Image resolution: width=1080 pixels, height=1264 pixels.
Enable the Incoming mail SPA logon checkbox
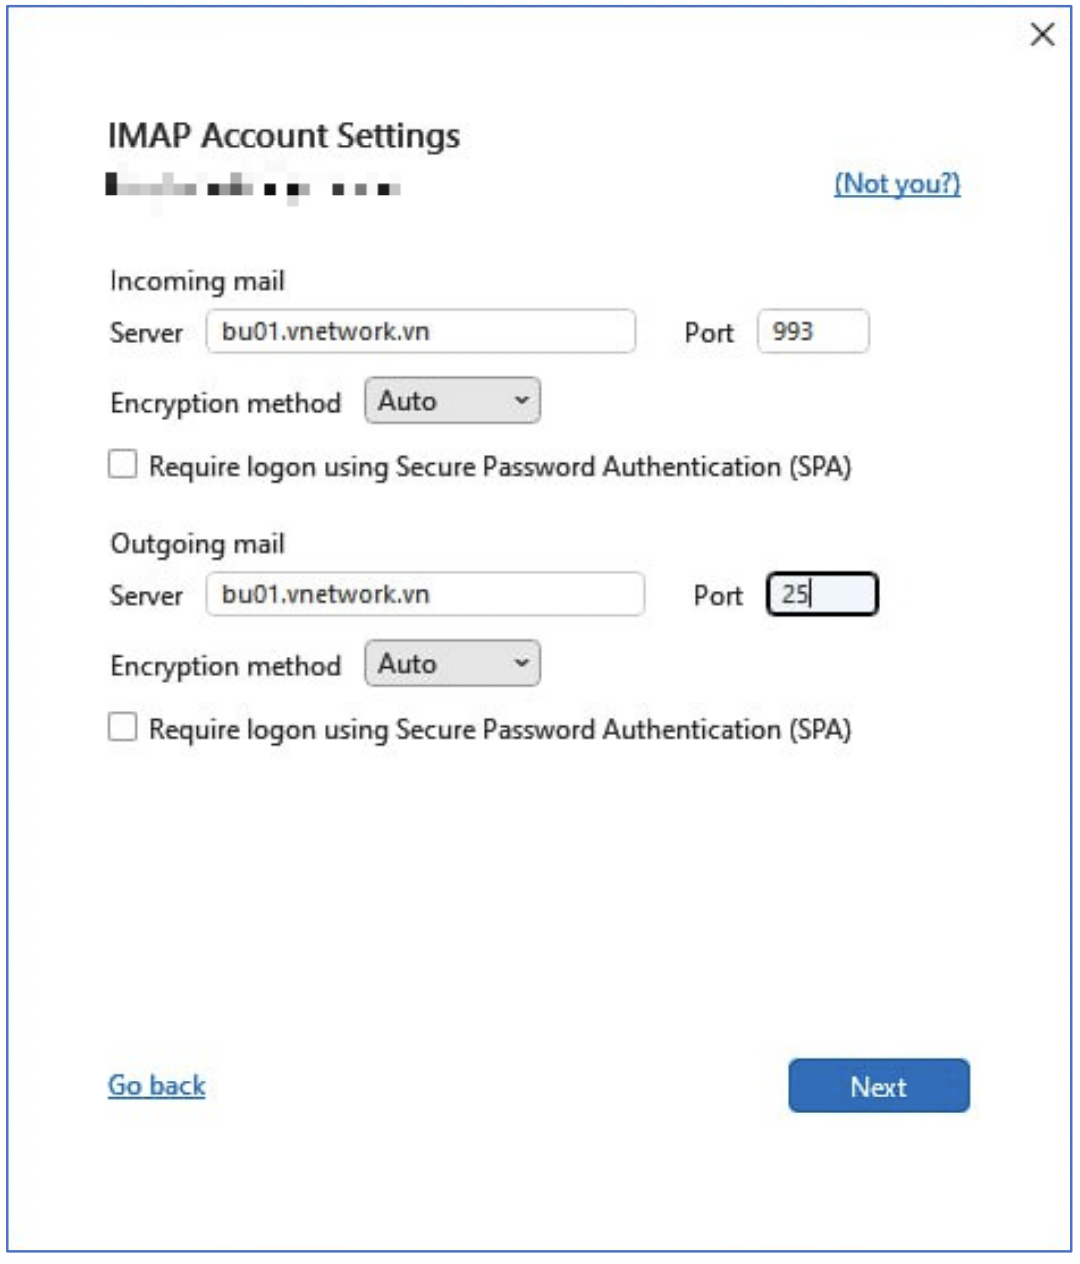coord(123,465)
